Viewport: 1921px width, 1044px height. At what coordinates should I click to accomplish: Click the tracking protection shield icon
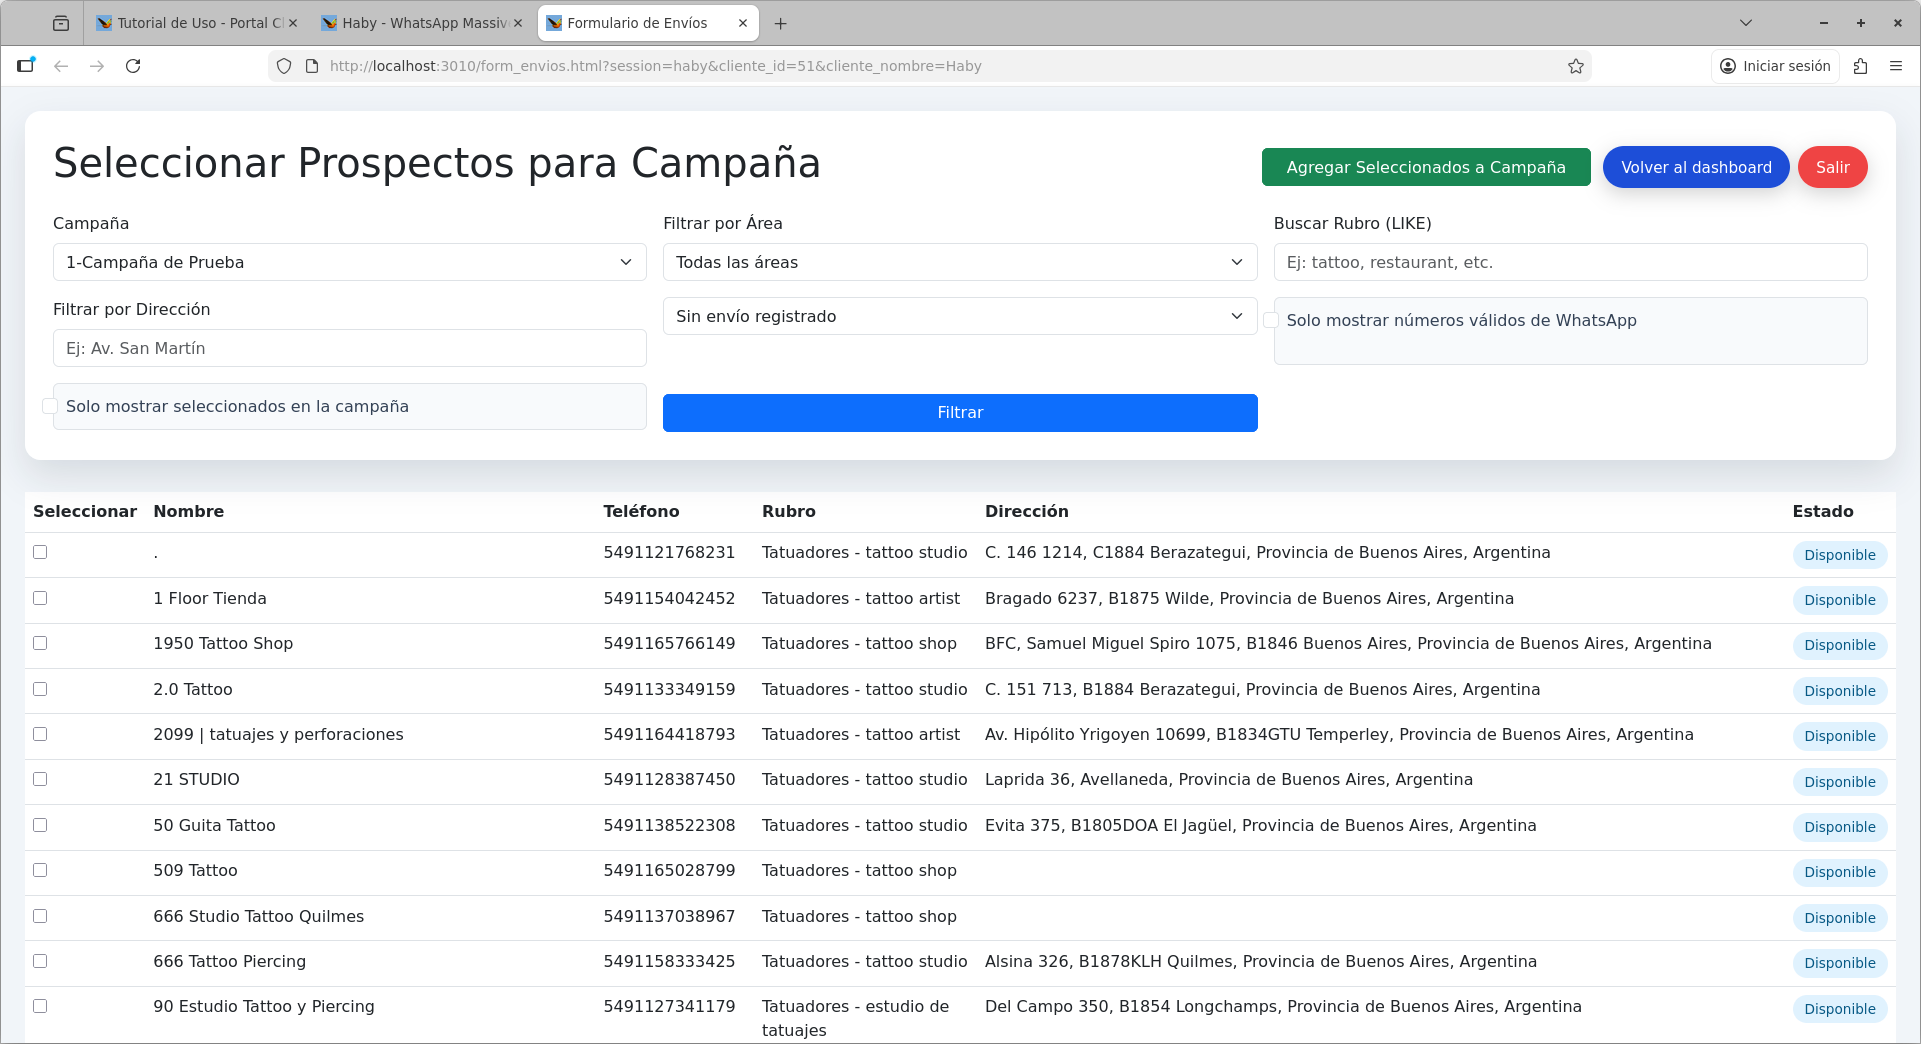[284, 66]
